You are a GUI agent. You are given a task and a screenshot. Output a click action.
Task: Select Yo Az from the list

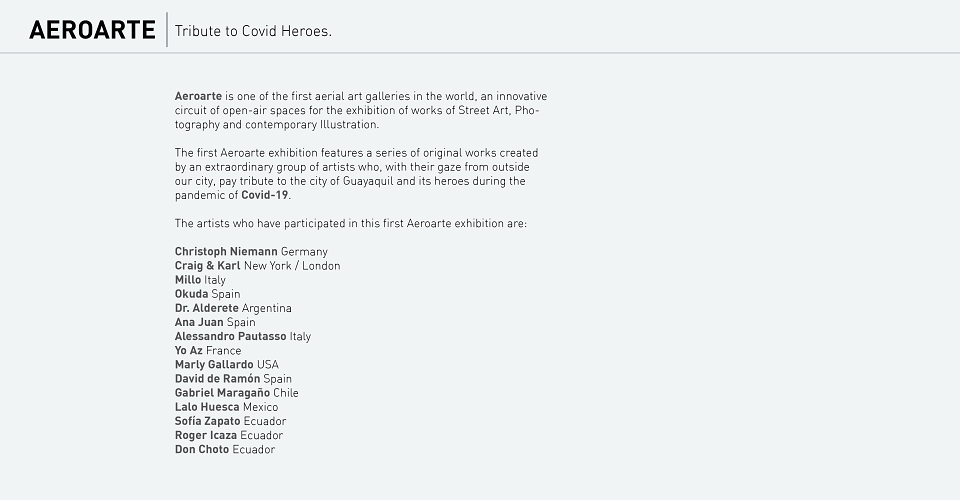click(189, 350)
